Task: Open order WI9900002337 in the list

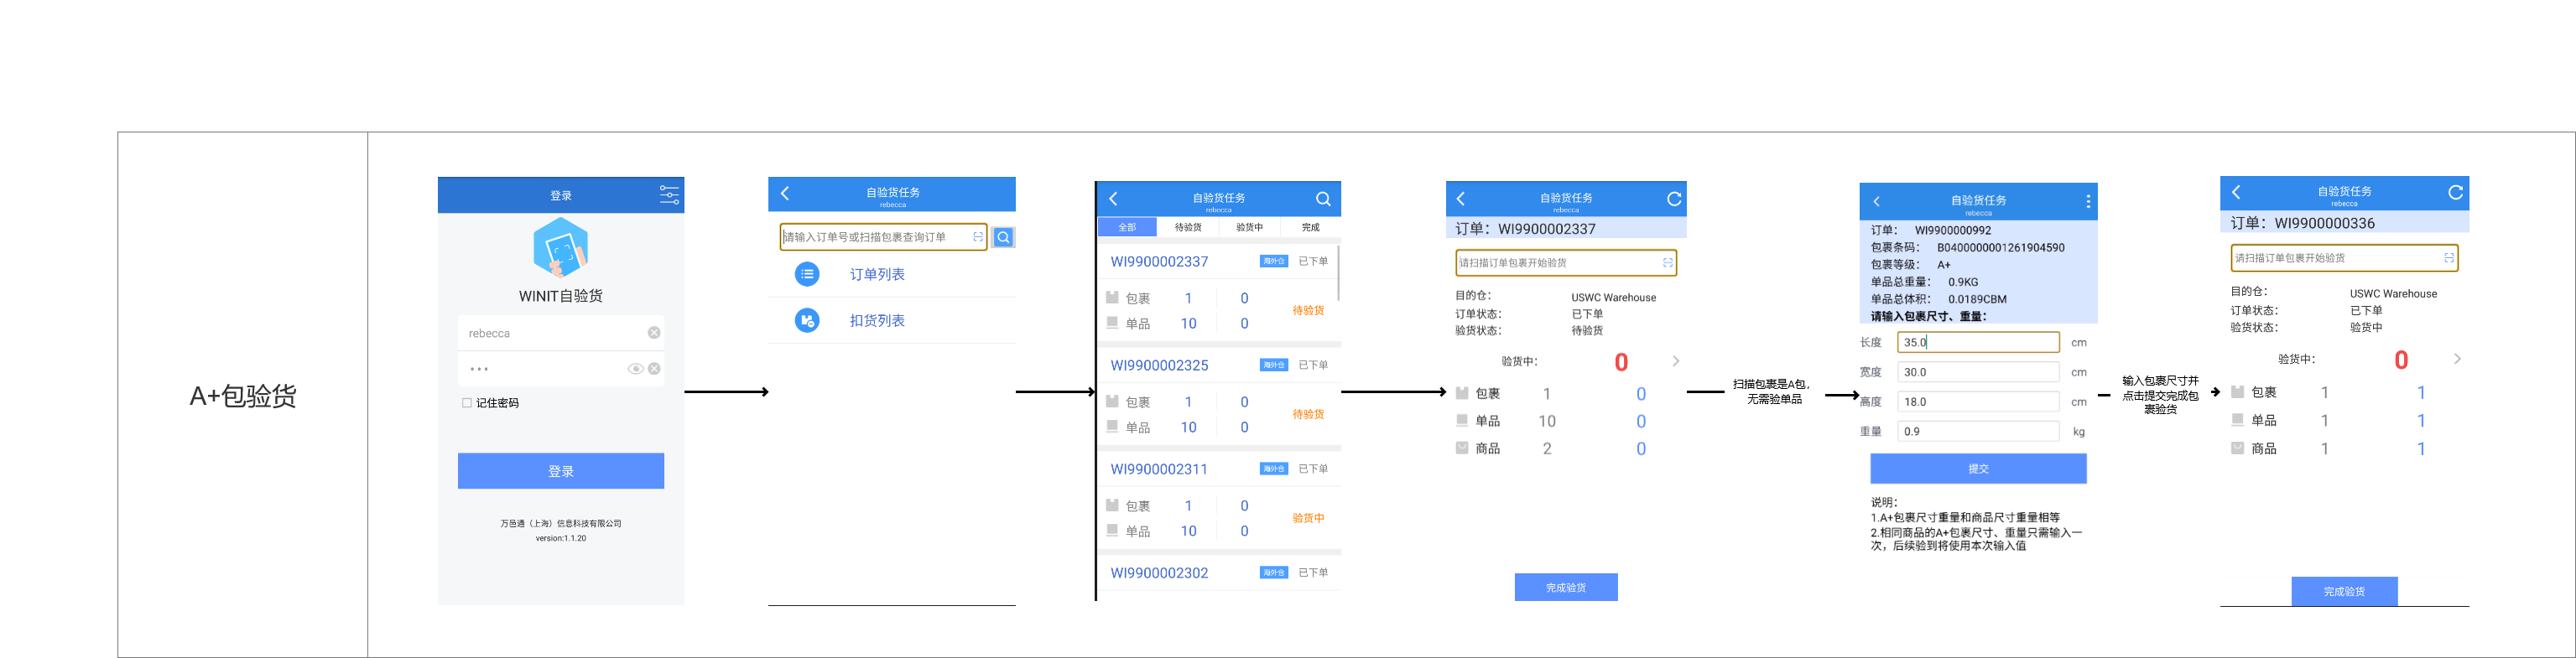Action: 1159,262
